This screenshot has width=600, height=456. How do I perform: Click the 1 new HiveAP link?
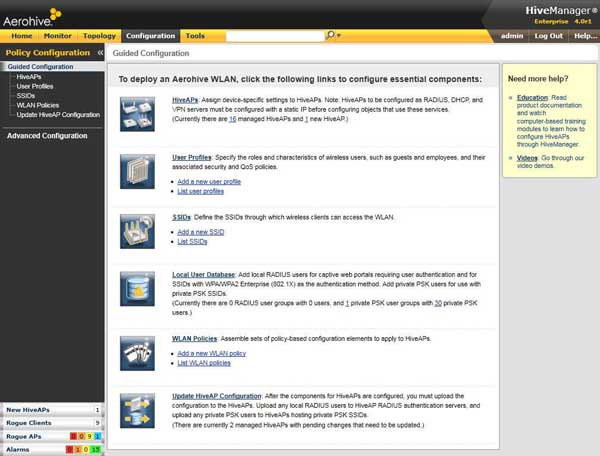pyautogui.click(x=306, y=119)
